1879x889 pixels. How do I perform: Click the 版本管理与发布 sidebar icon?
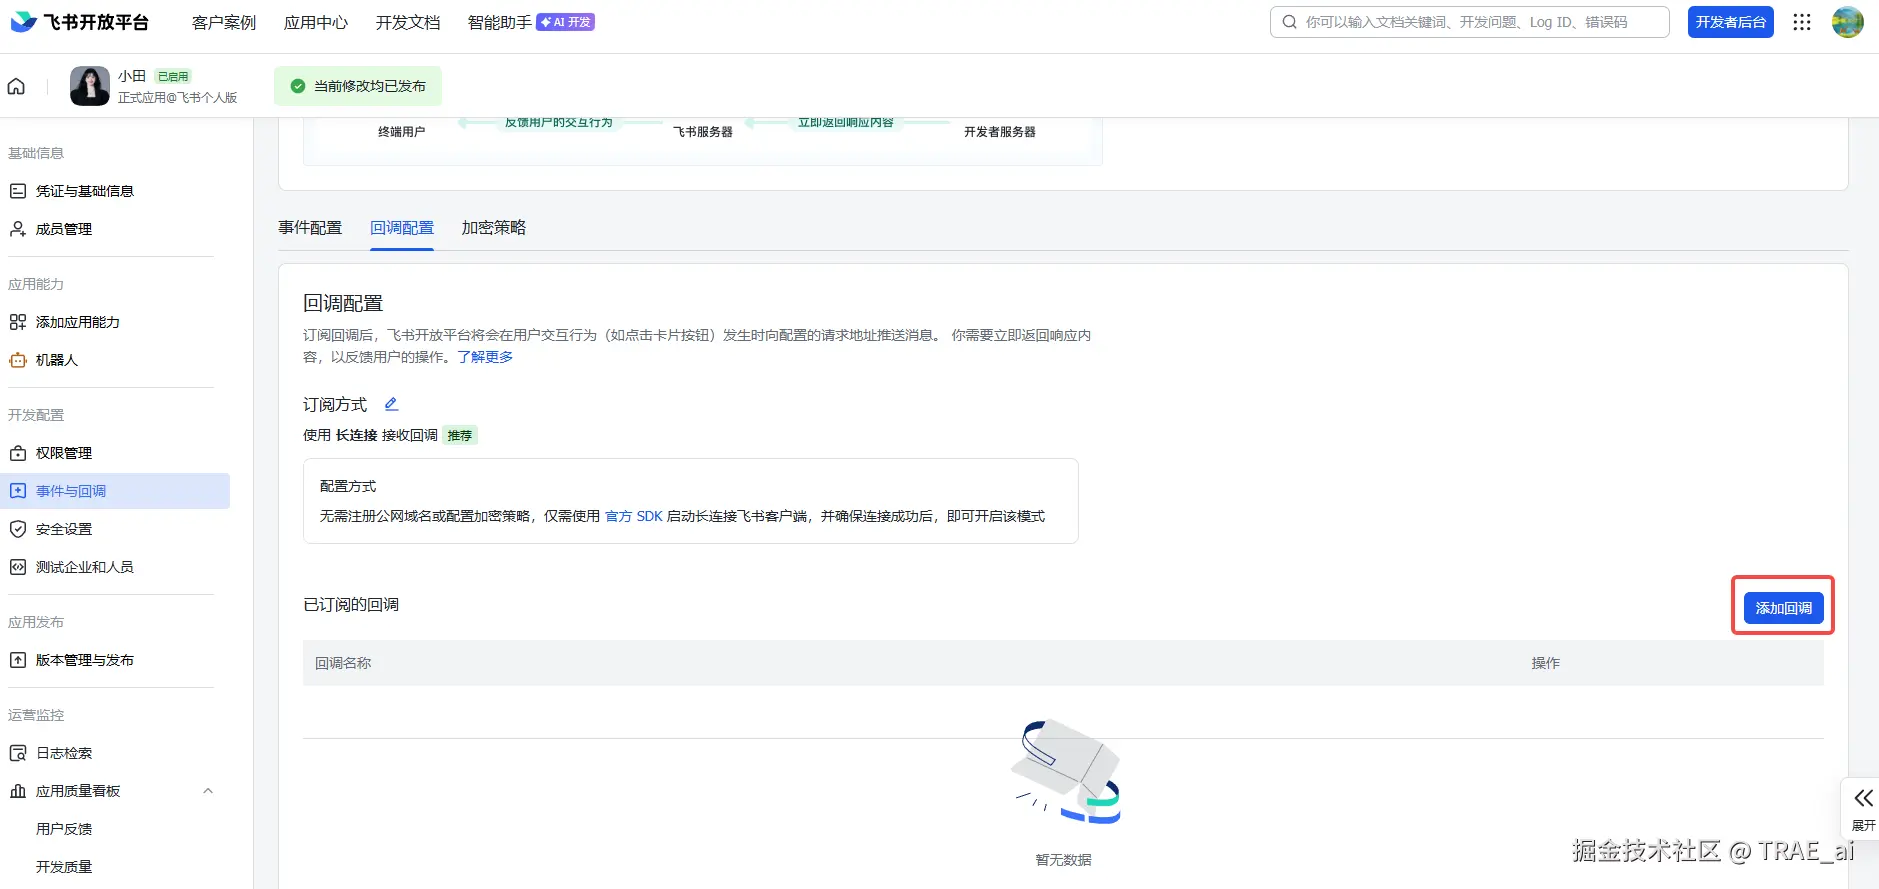point(18,660)
